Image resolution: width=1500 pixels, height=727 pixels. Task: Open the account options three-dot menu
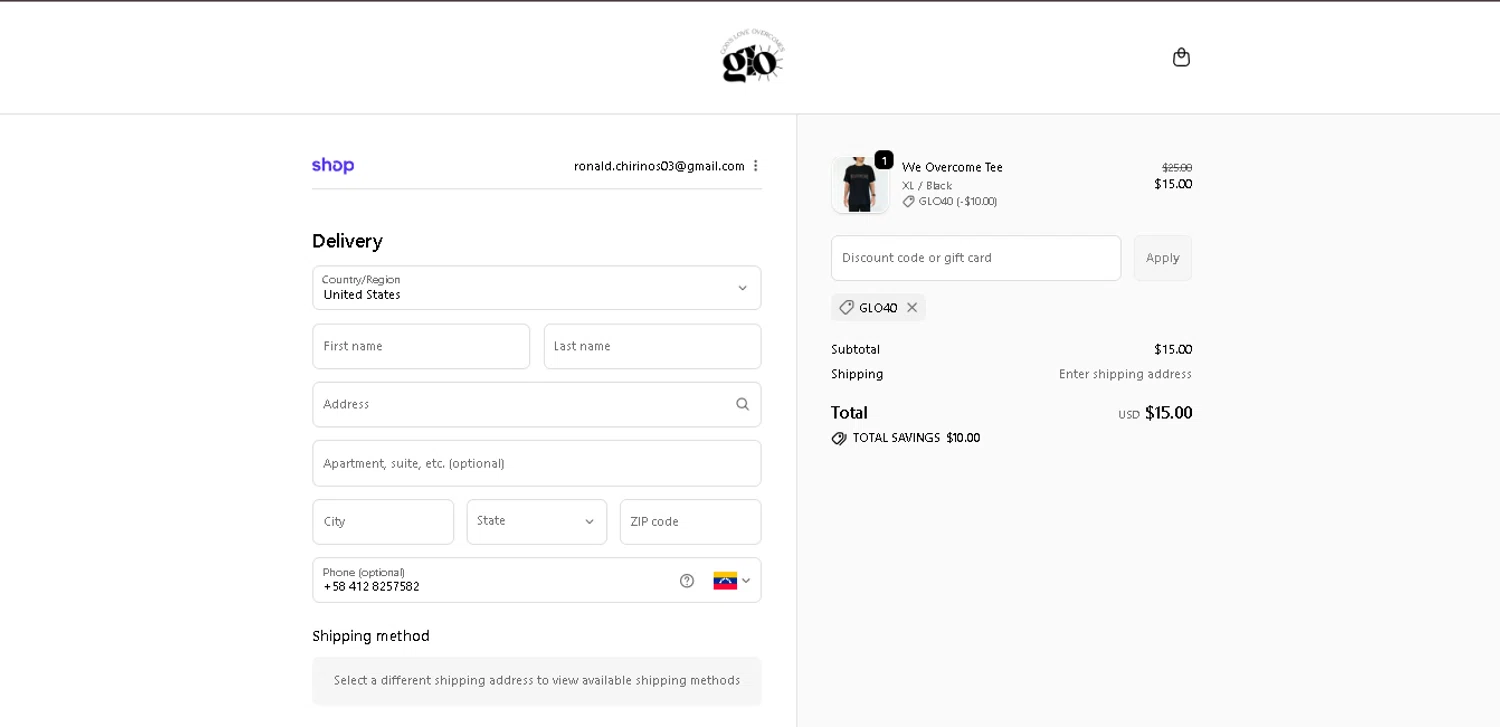[x=756, y=166]
